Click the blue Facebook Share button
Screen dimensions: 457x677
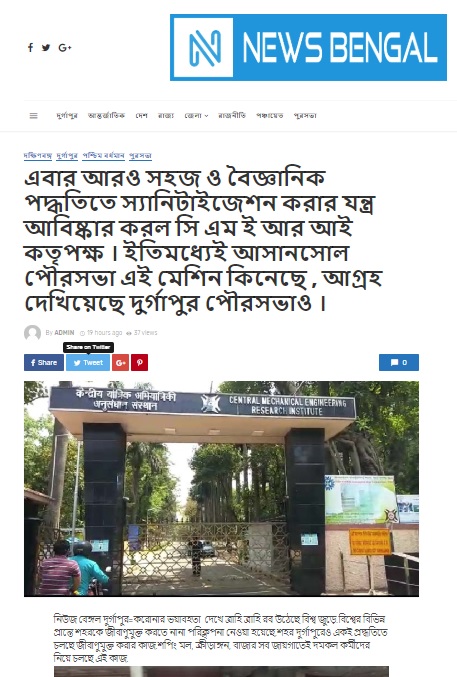(x=44, y=362)
